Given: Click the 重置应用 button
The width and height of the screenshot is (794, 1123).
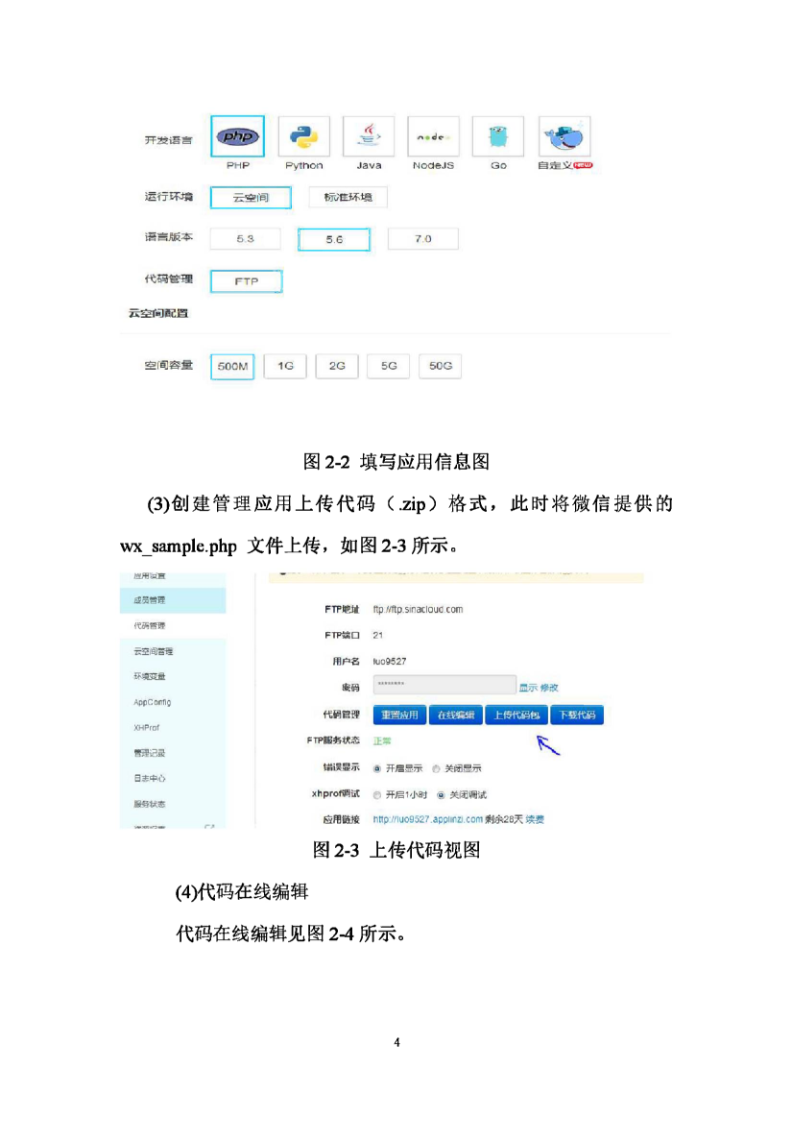Looking at the screenshot, I should [x=400, y=715].
